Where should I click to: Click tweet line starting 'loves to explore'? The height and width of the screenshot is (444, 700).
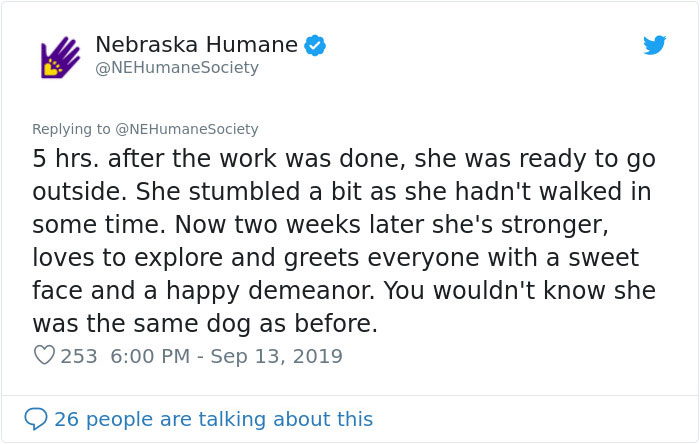(x=335, y=257)
